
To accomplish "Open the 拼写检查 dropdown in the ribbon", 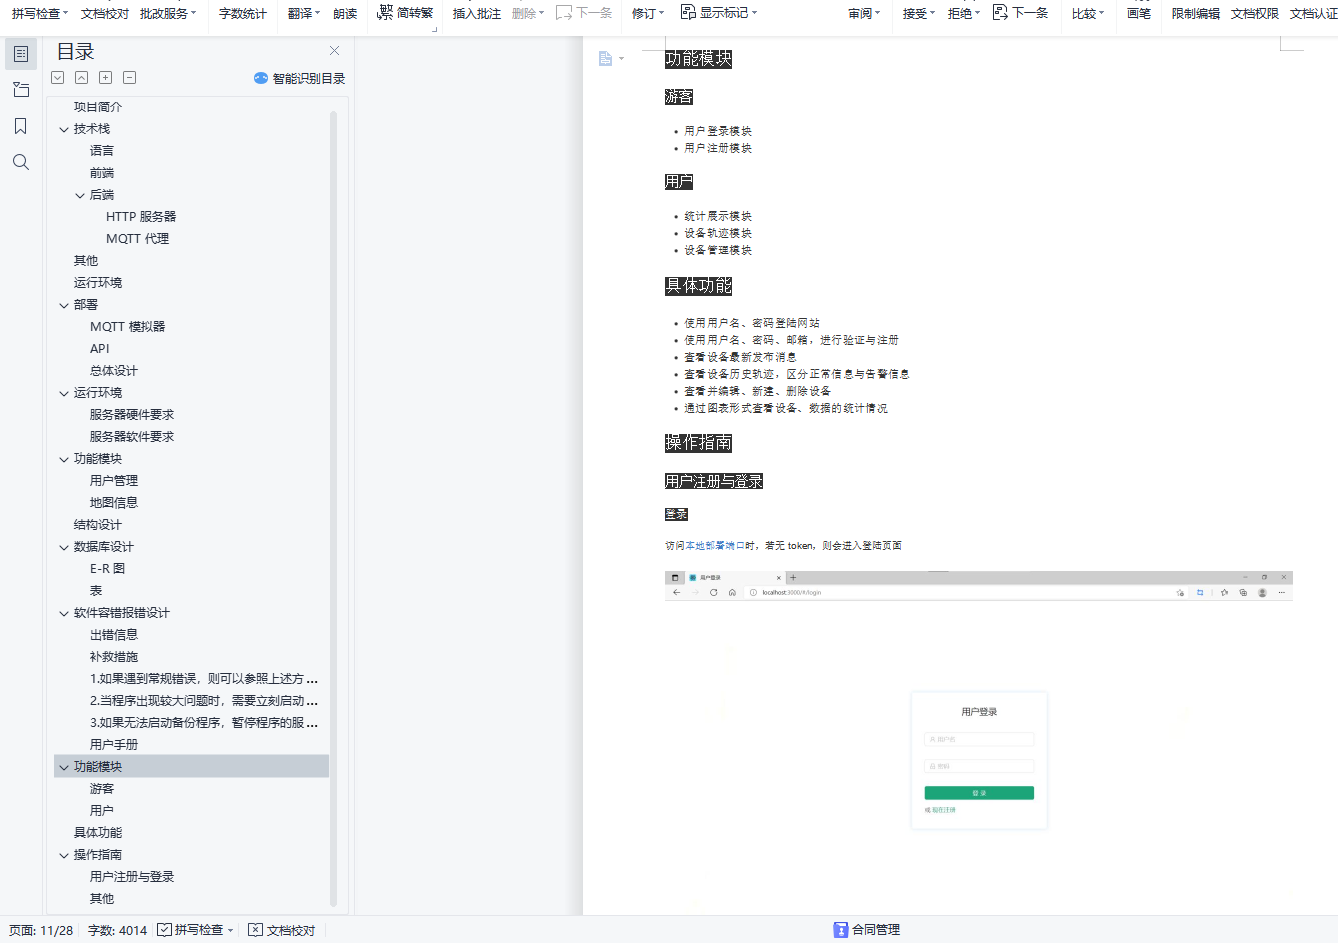I will (41, 14).
